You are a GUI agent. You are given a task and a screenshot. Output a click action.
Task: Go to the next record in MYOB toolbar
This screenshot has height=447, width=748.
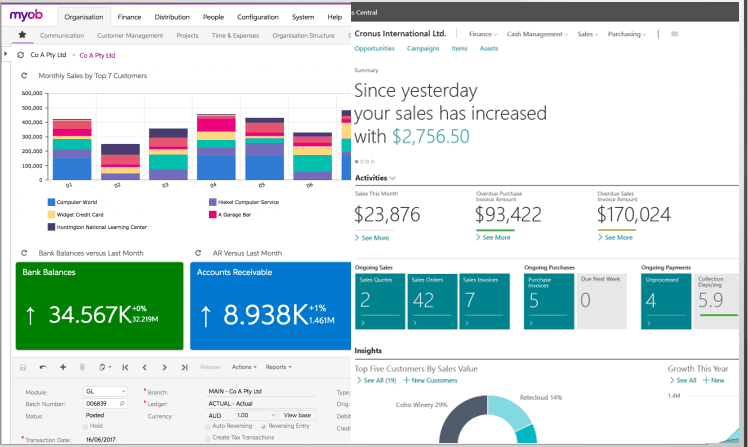point(165,367)
